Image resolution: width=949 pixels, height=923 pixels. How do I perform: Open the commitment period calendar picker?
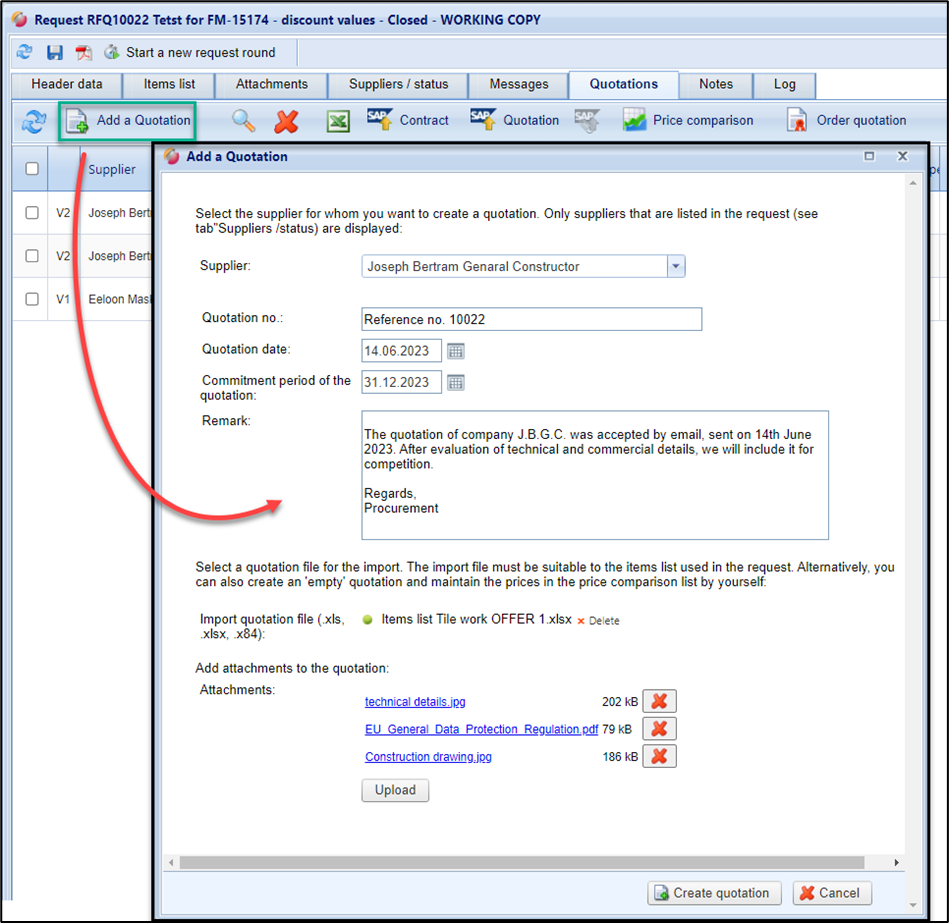pyautogui.click(x=456, y=382)
